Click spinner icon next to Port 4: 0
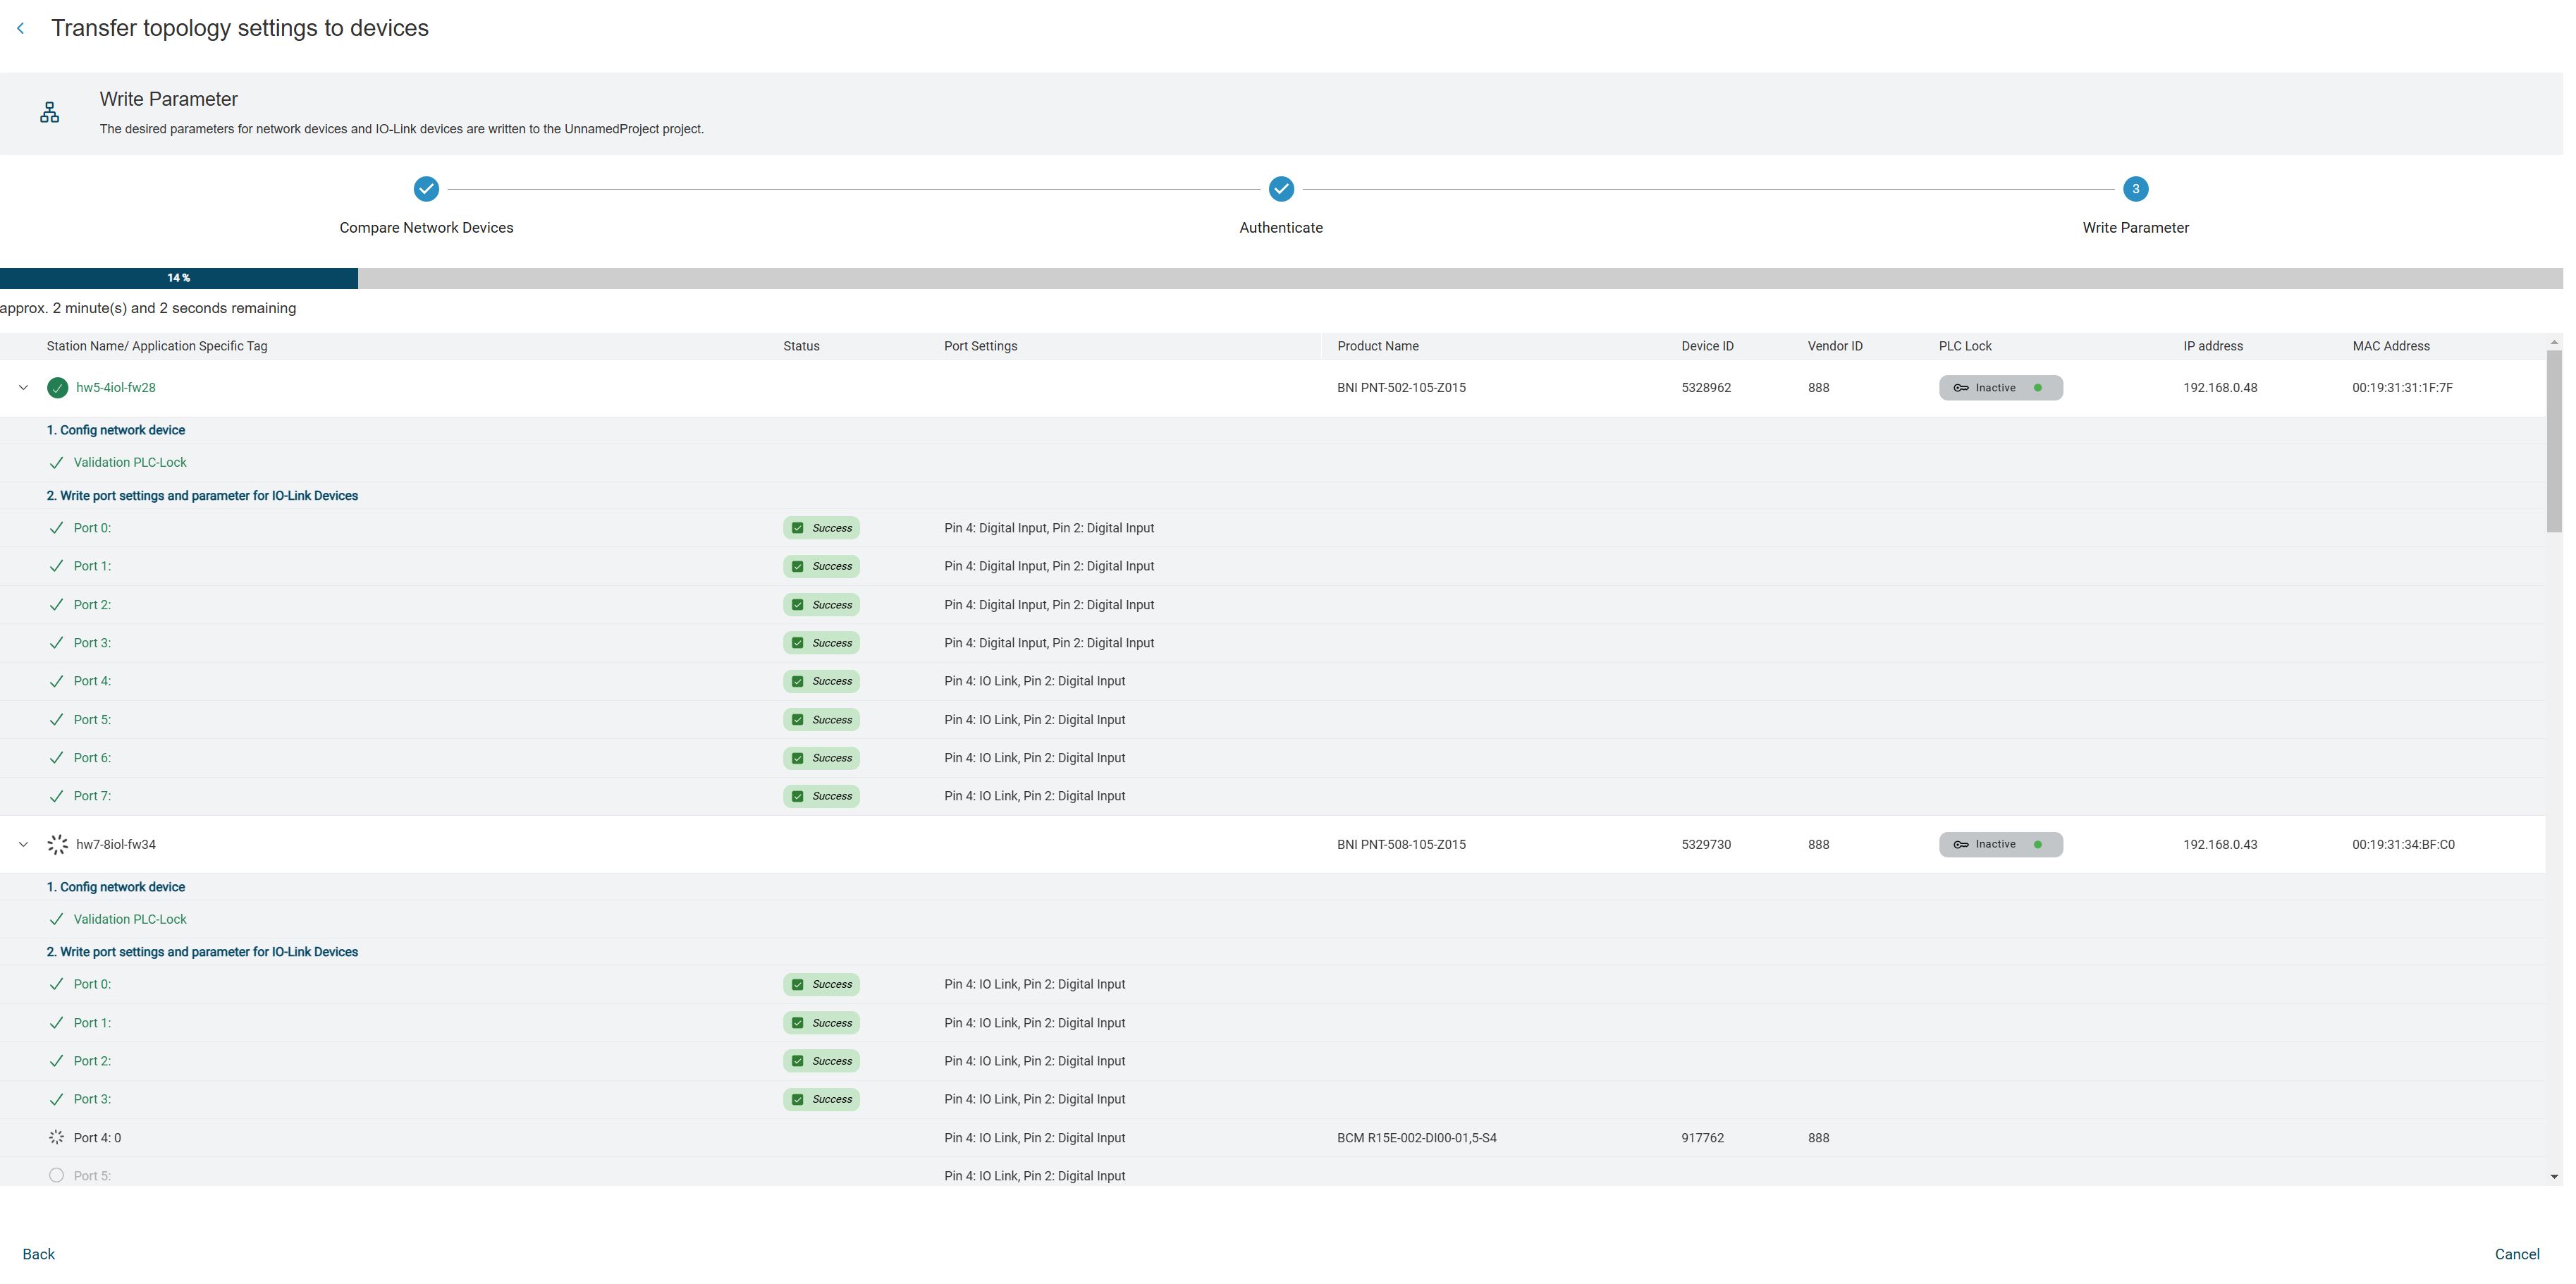 pyautogui.click(x=57, y=1138)
